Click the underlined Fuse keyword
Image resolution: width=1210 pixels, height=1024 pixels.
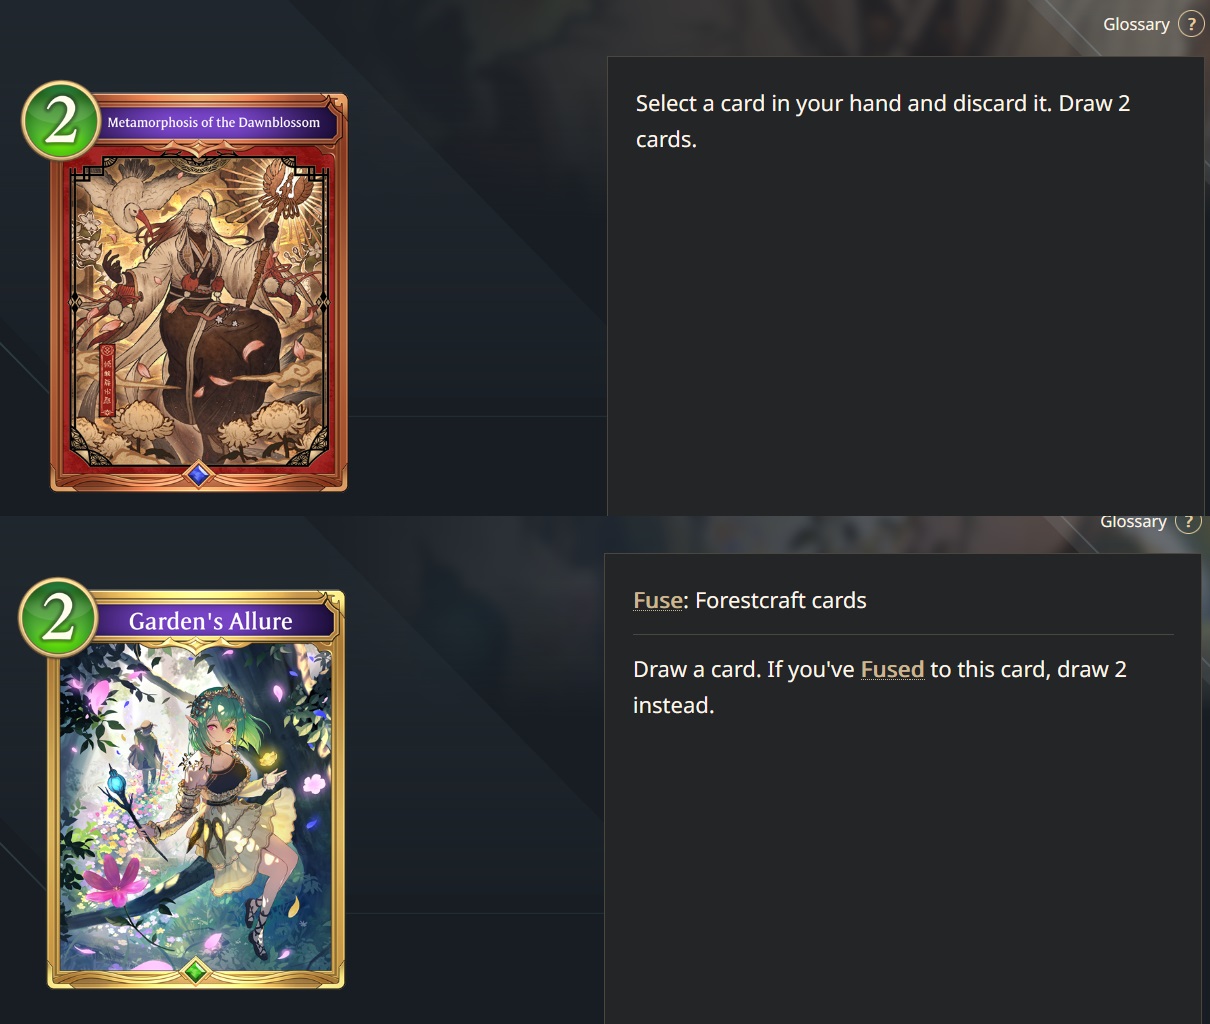pos(658,600)
